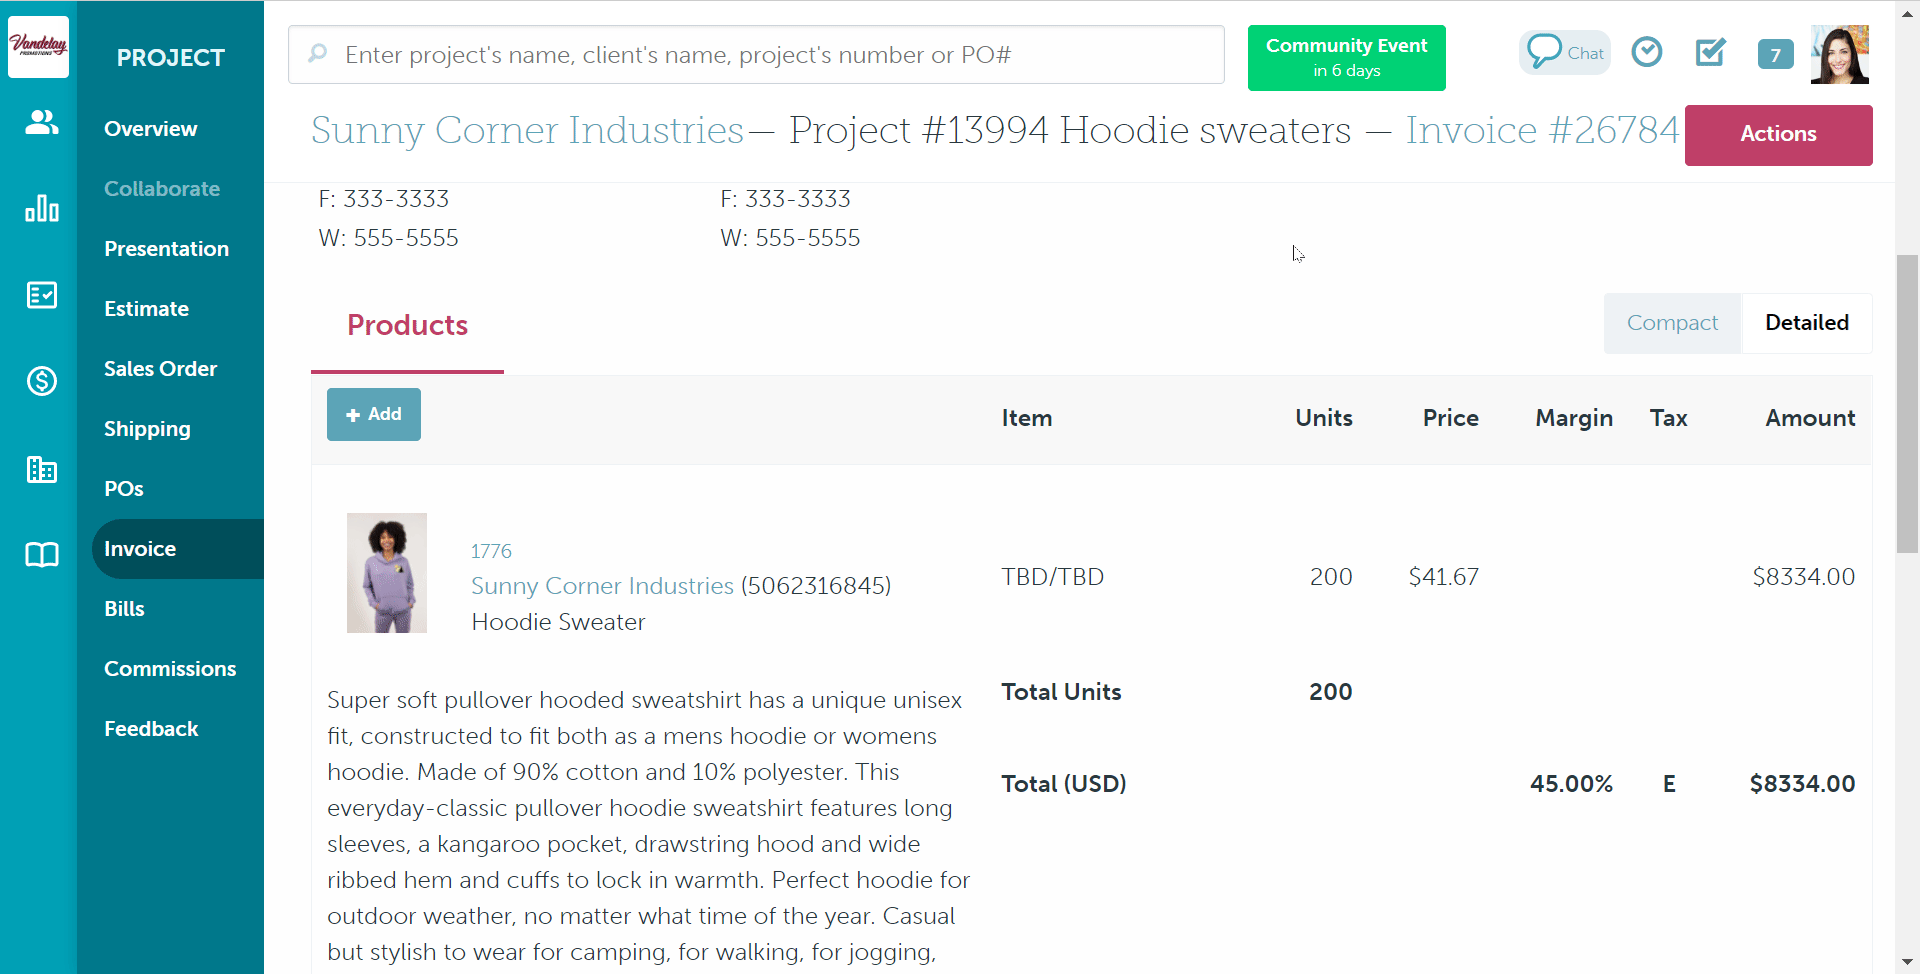Screen dimensions: 1920x974
Task: Open the clock reminders icon in header
Action: (1646, 52)
